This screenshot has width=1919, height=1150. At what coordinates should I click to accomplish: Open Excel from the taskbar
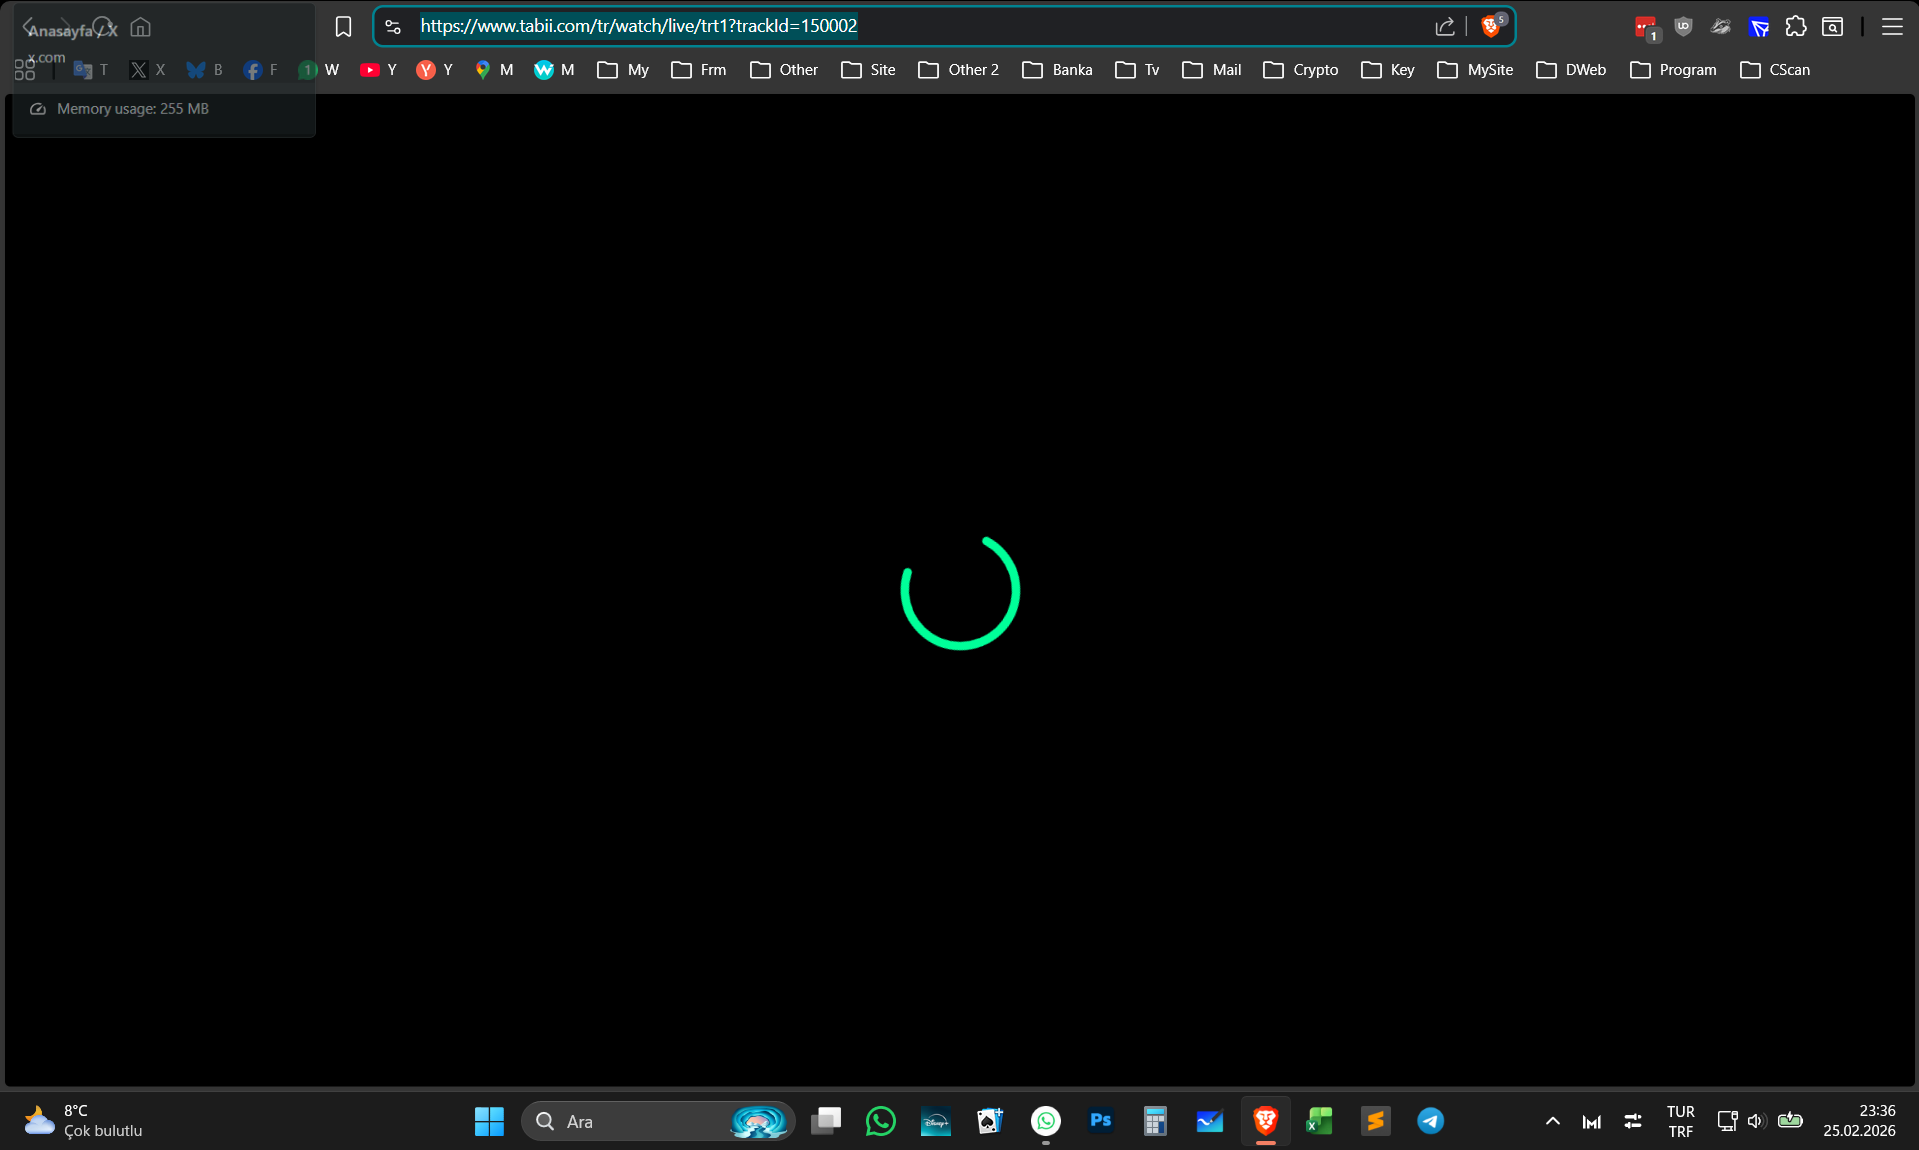(1320, 1121)
